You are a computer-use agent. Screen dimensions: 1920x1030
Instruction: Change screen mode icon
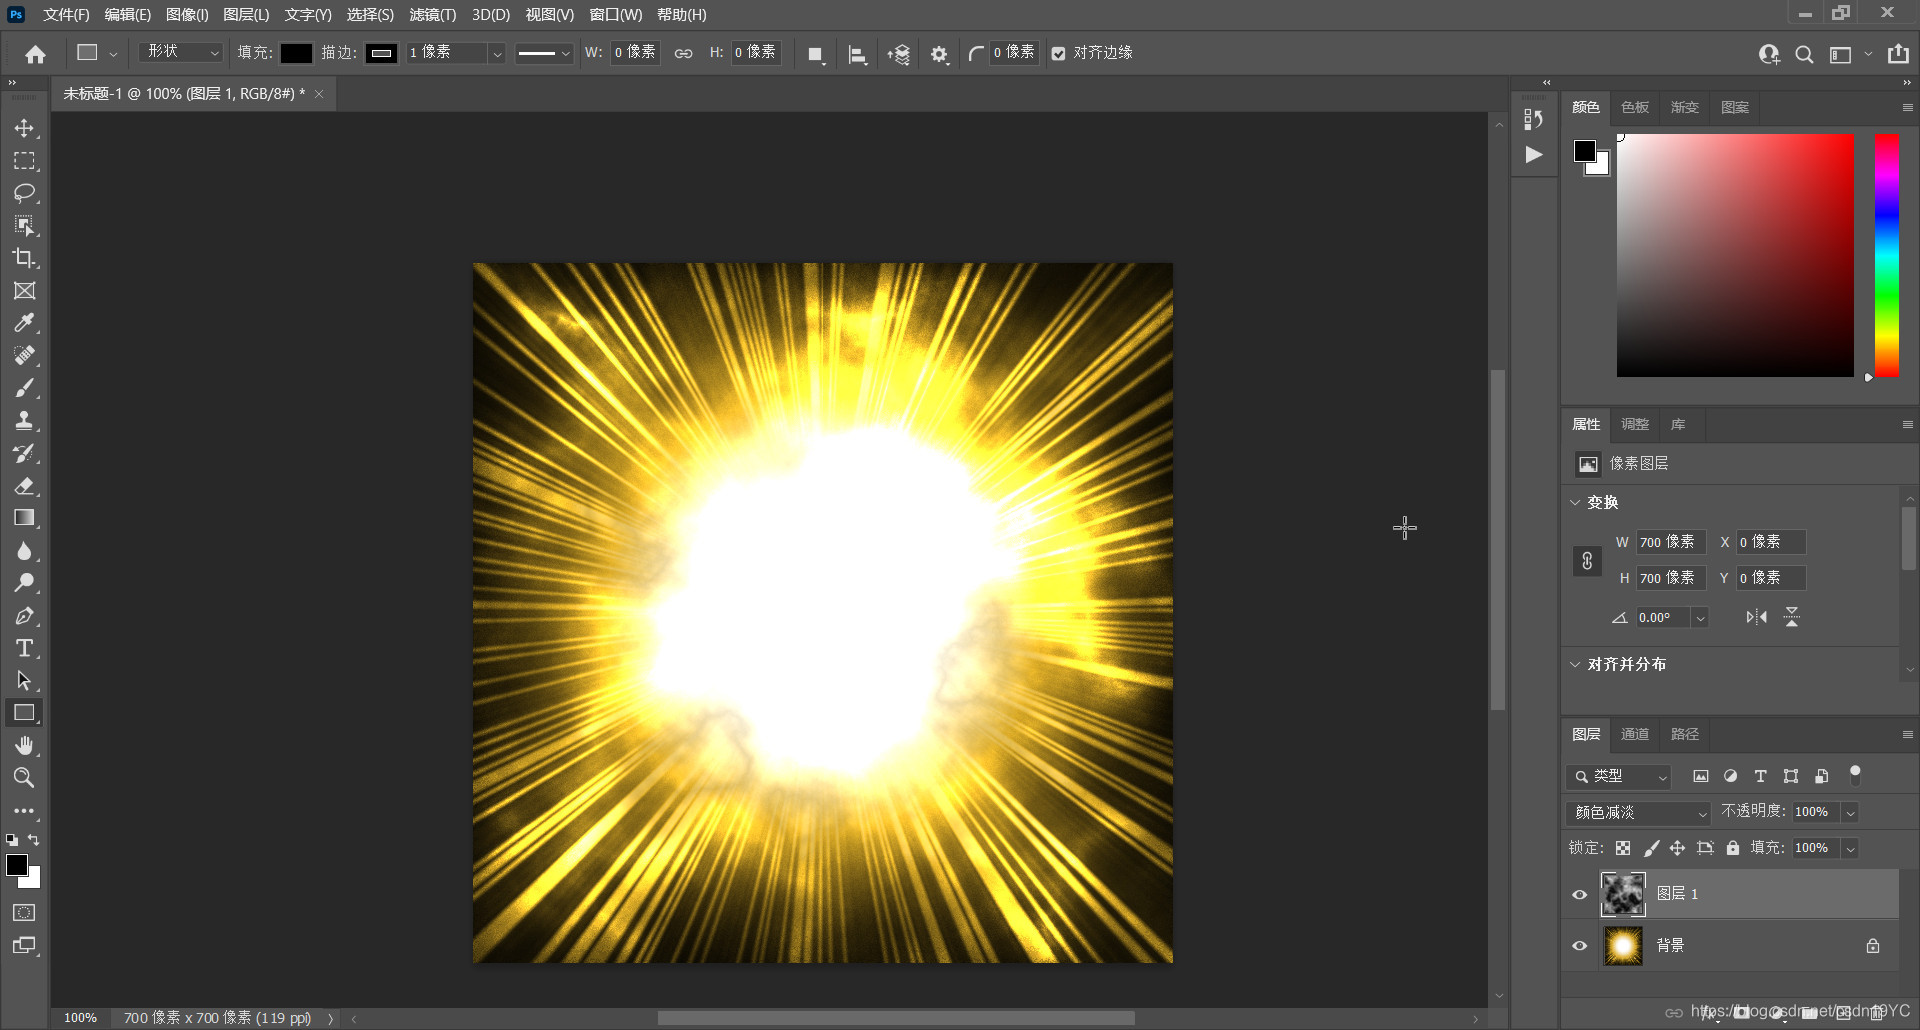pyautogui.click(x=24, y=946)
